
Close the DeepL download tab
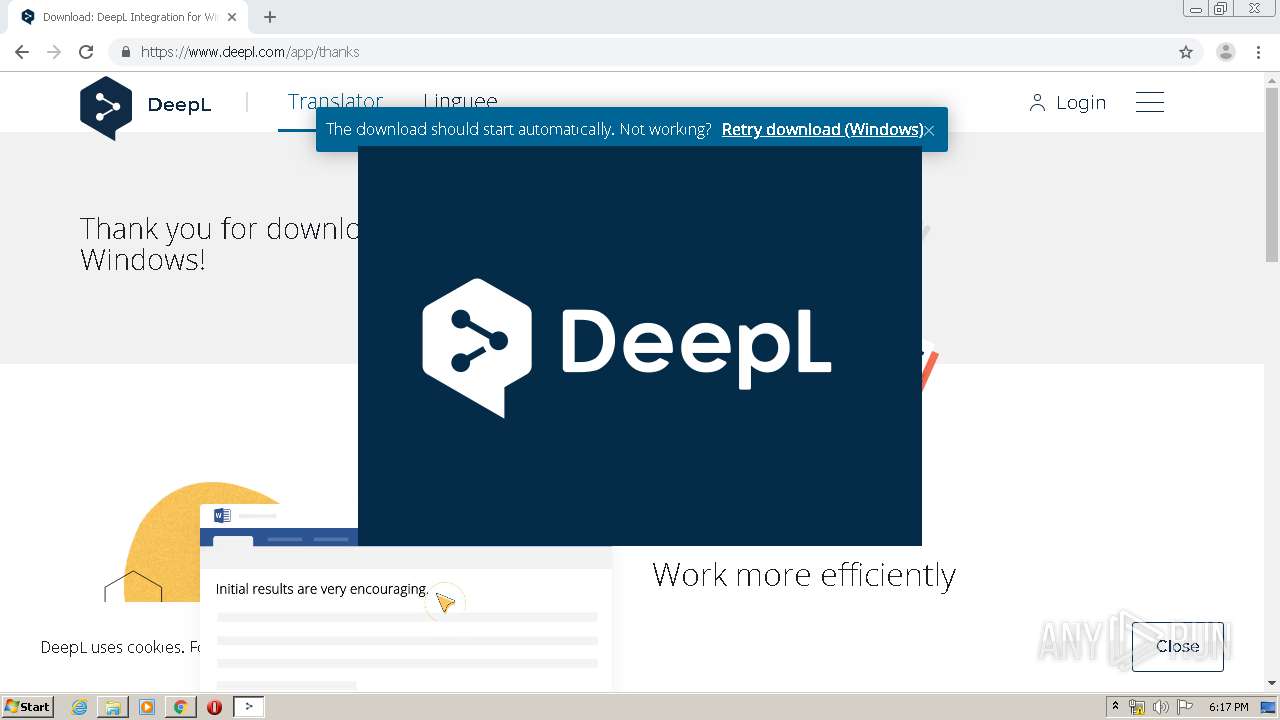coord(232,17)
